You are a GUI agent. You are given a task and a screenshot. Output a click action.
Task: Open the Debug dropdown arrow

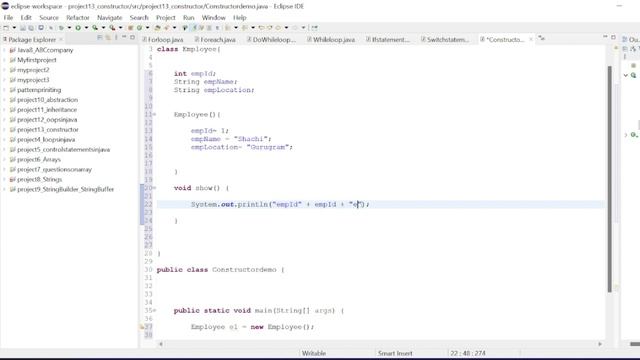pos(69,28)
